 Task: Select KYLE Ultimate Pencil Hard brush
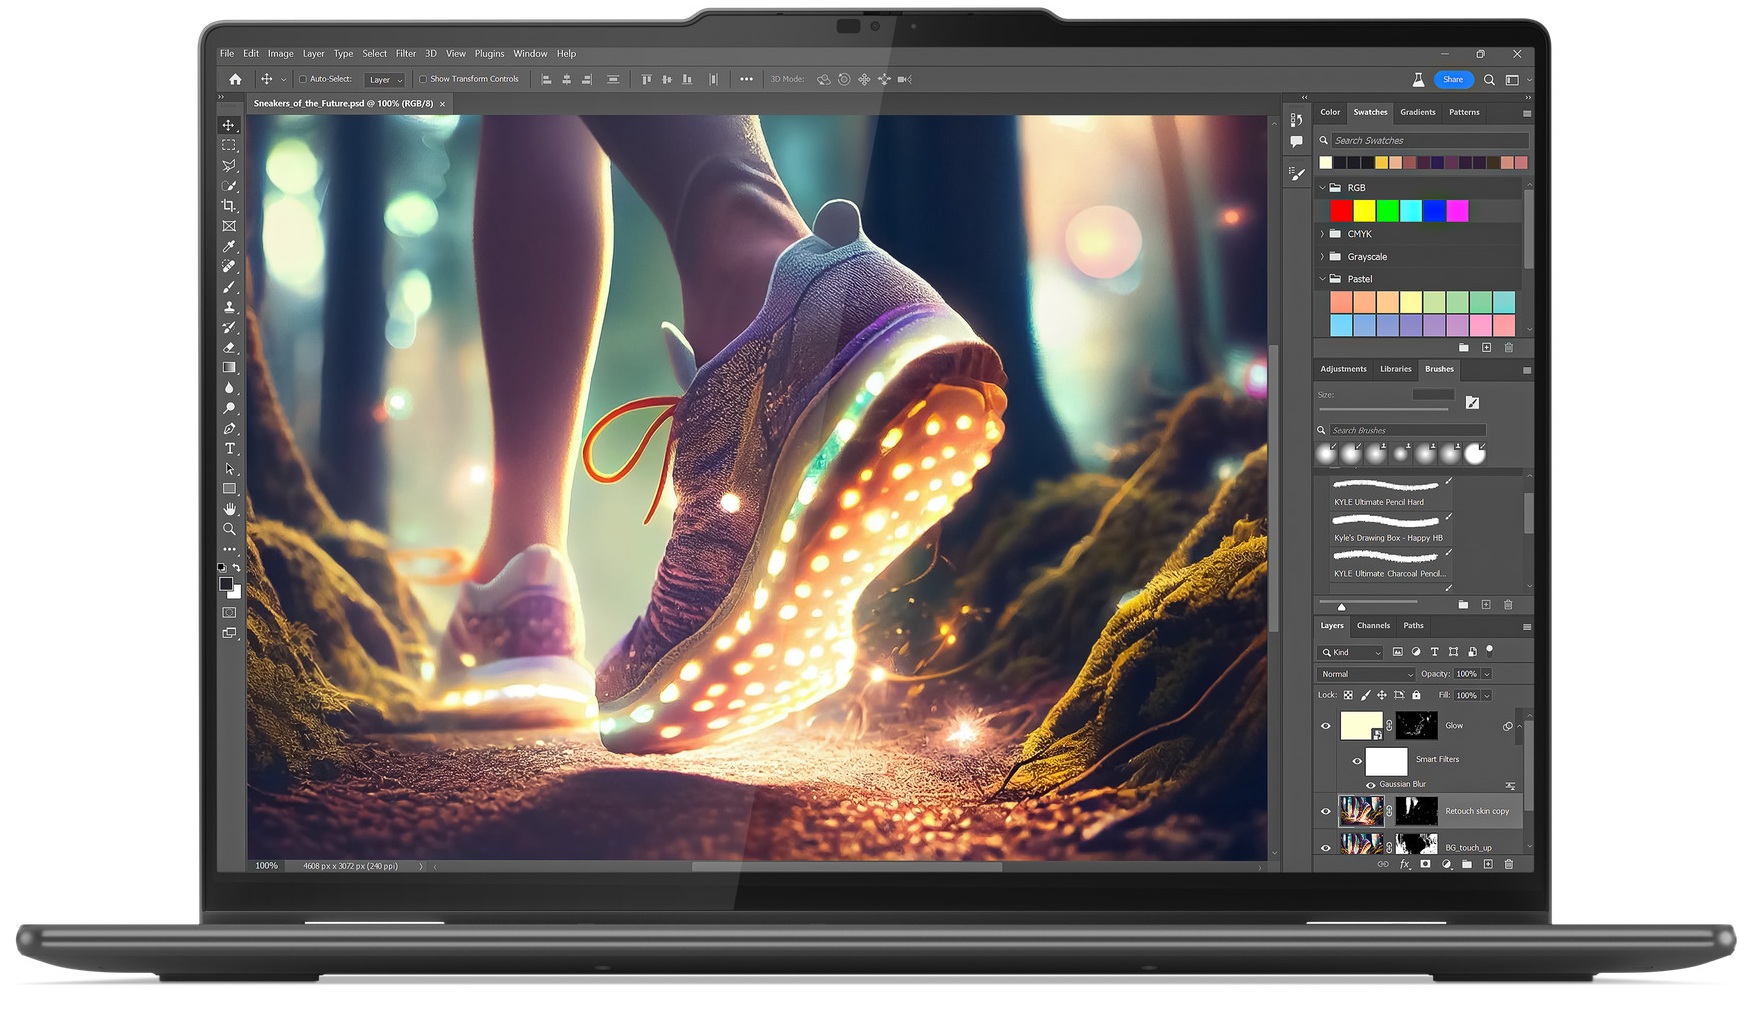point(1390,493)
